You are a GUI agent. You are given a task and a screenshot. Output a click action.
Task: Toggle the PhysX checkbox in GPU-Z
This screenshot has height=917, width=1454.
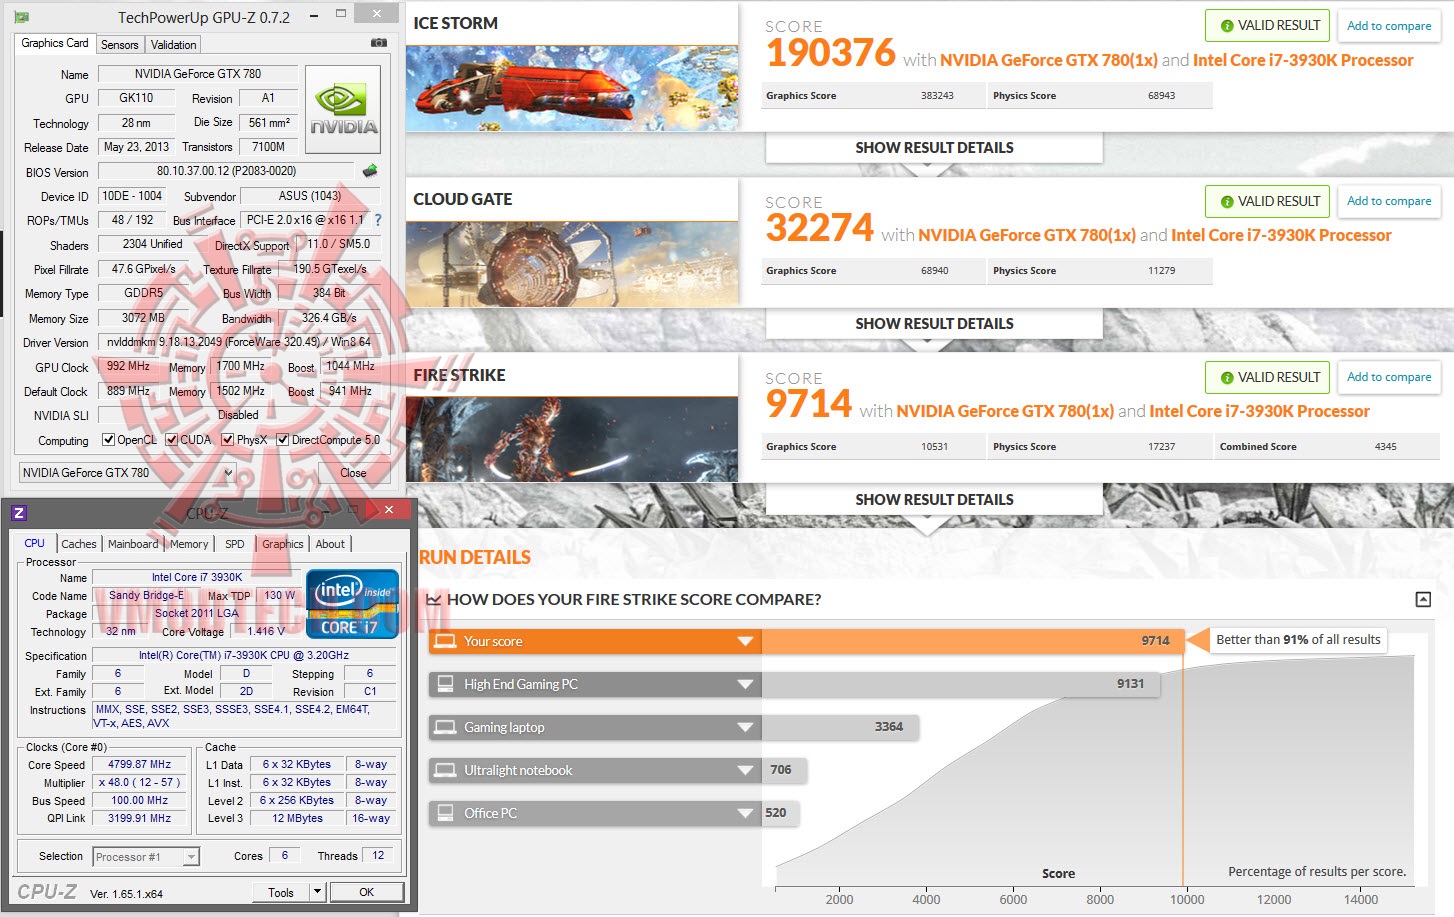point(228,440)
